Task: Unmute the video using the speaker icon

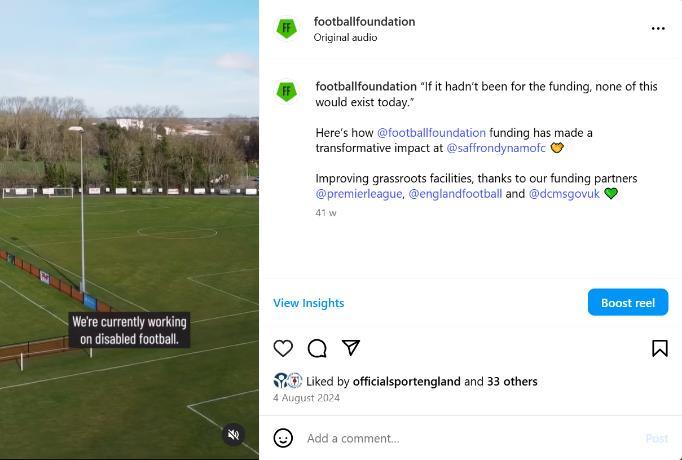Action: (234, 434)
